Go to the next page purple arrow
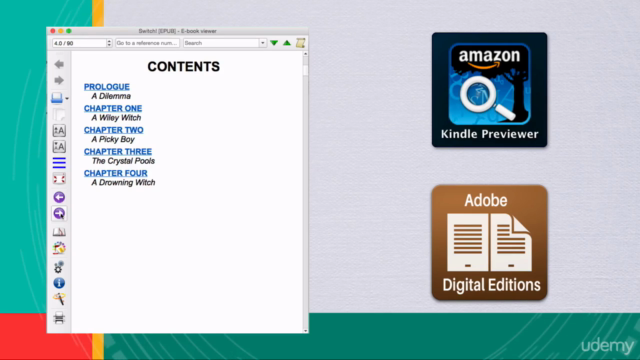 click(x=59, y=213)
